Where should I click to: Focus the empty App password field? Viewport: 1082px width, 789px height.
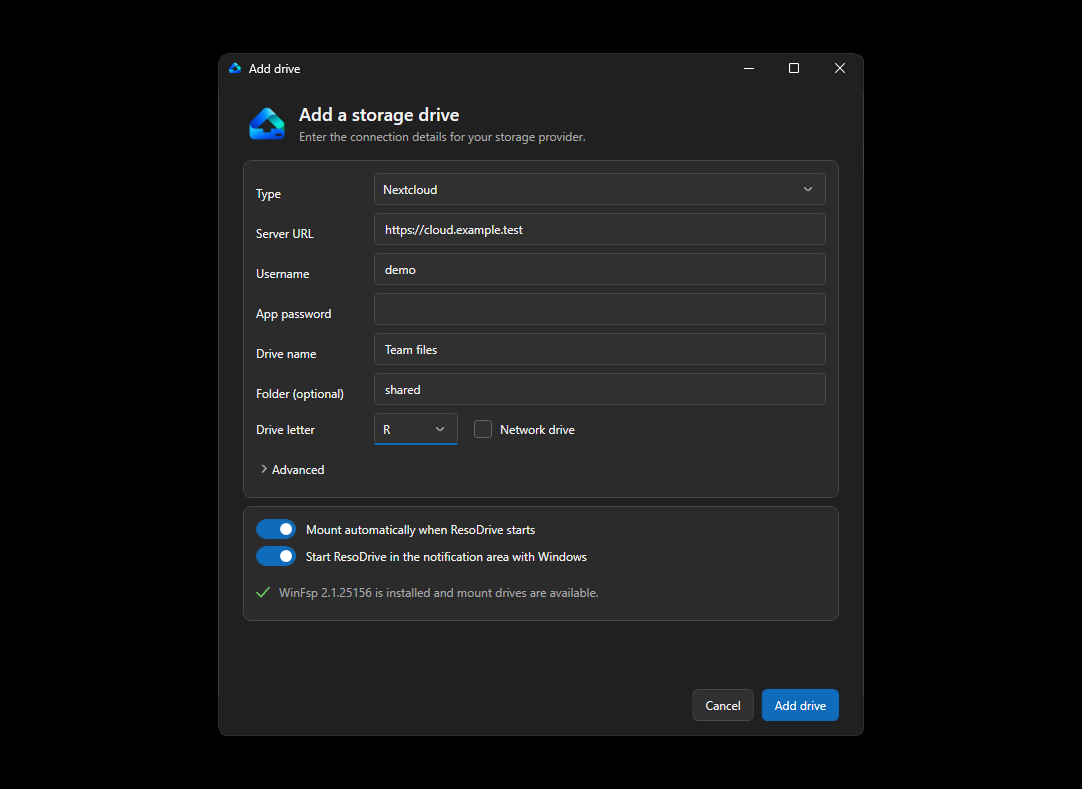click(600, 309)
